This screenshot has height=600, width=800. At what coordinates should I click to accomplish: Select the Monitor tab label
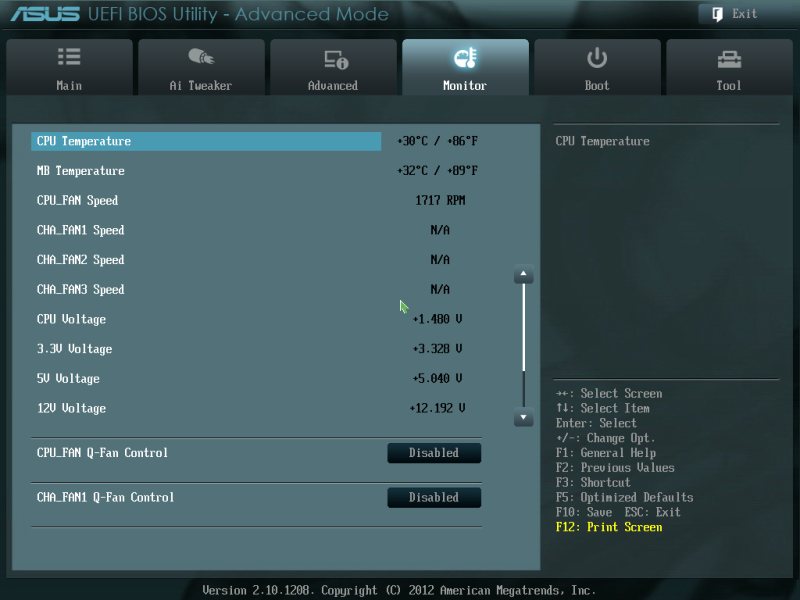coord(465,86)
